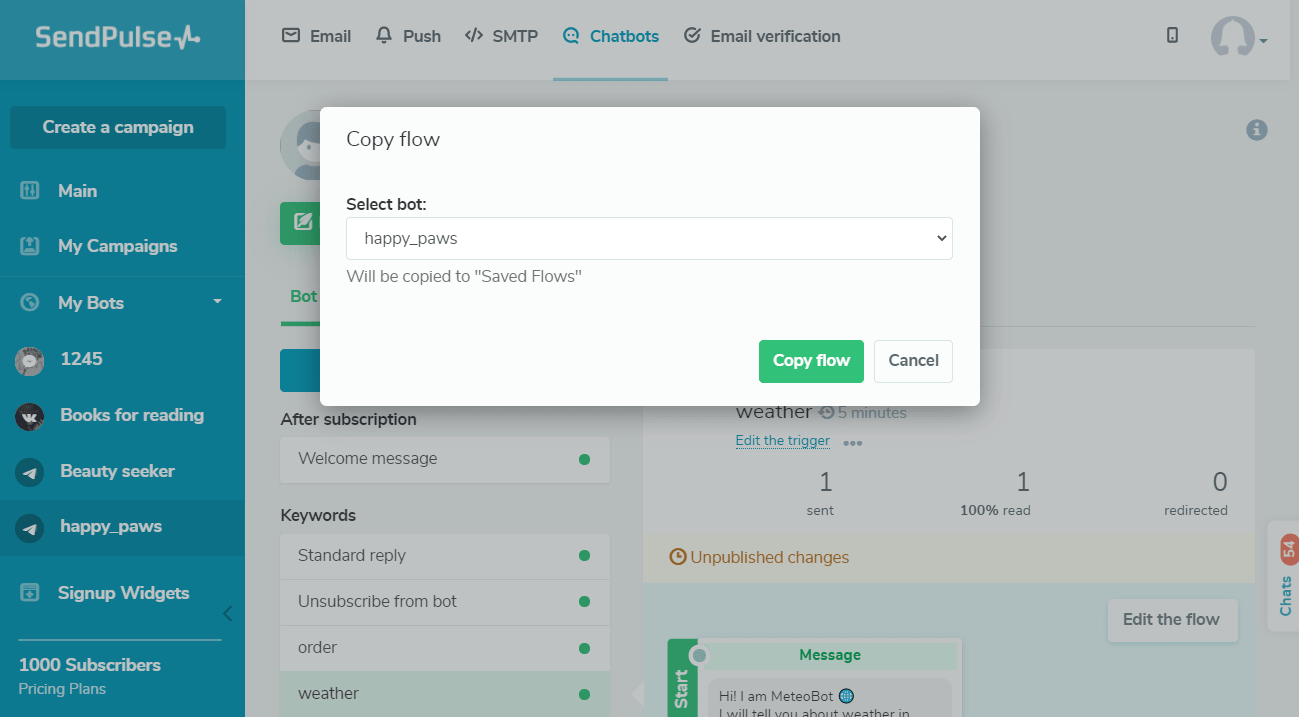Click the Main sidebar icon
The width and height of the screenshot is (1299, 717).
[30, 191]
